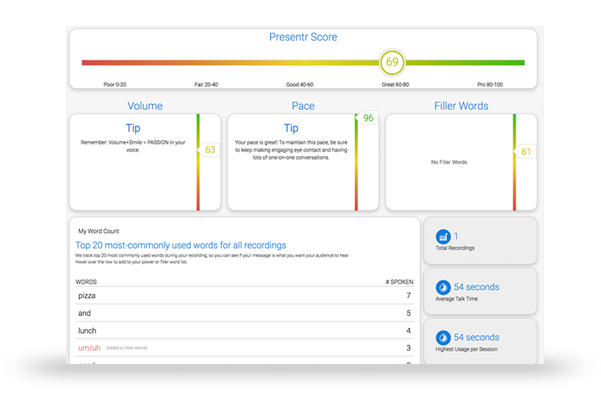Open the Pace section heading
Image resolution: width=601 pixels, height=404 pixels.
click(x=302, y=105)
